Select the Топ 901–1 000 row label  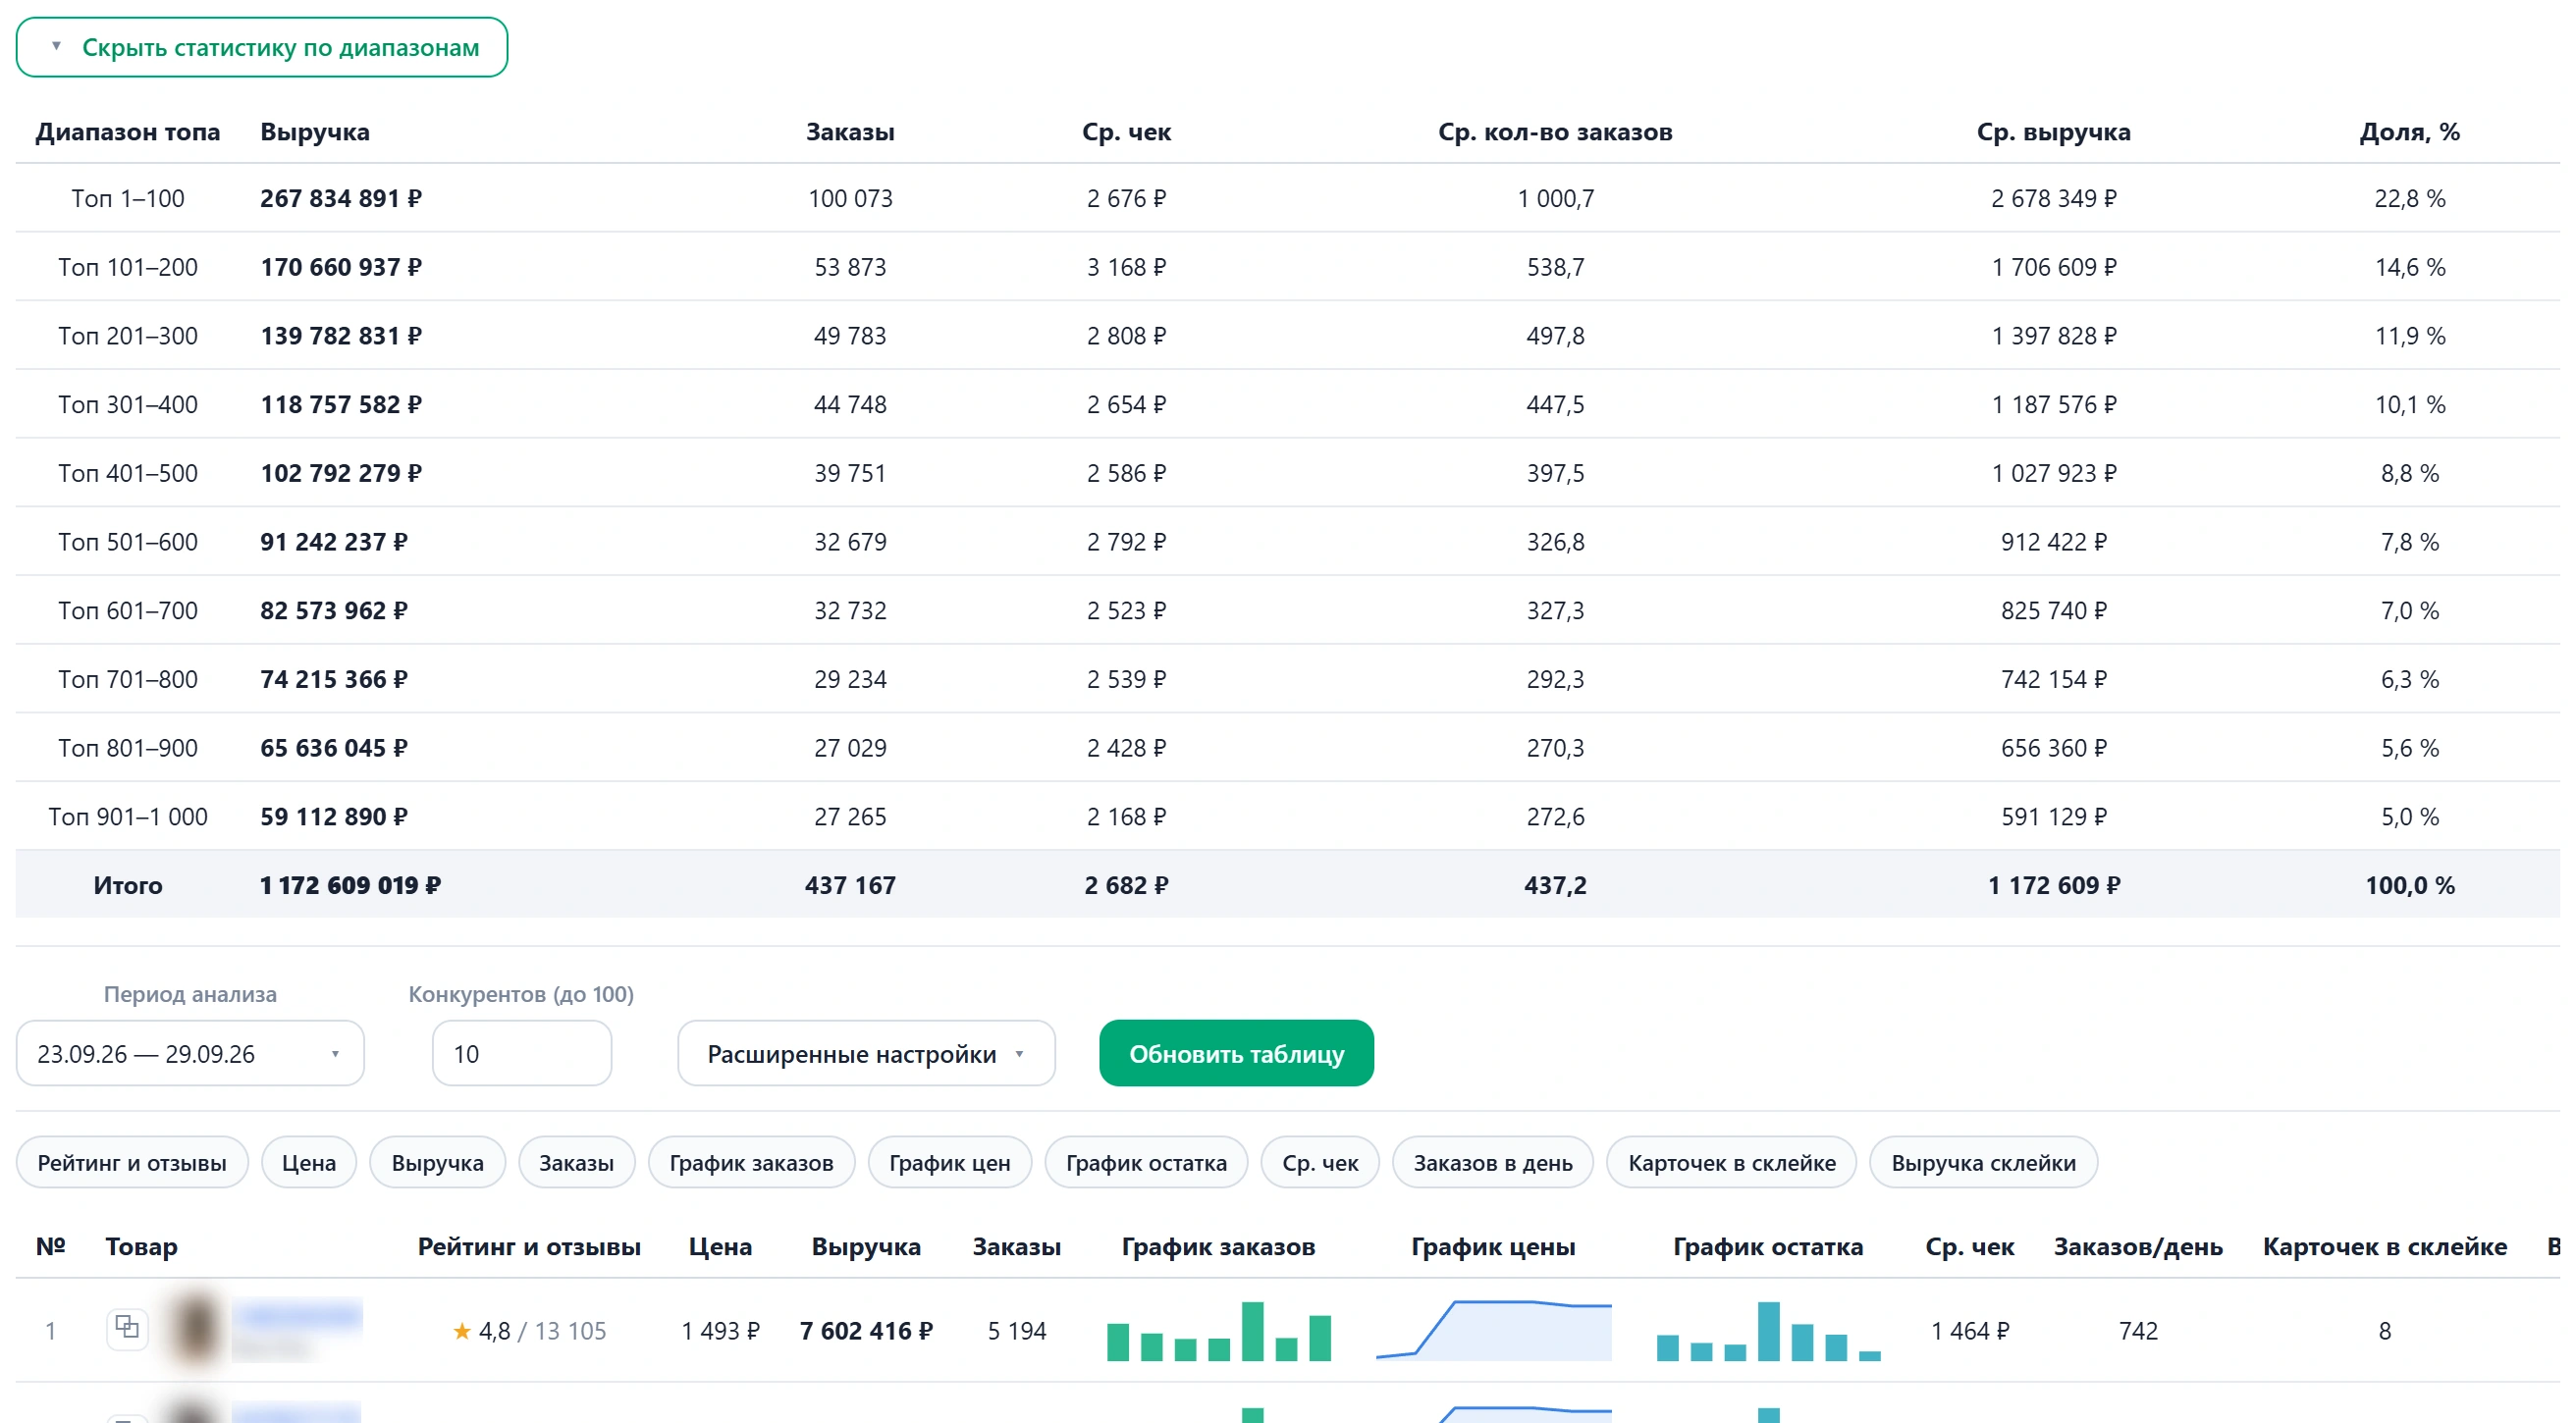point(128,816)
